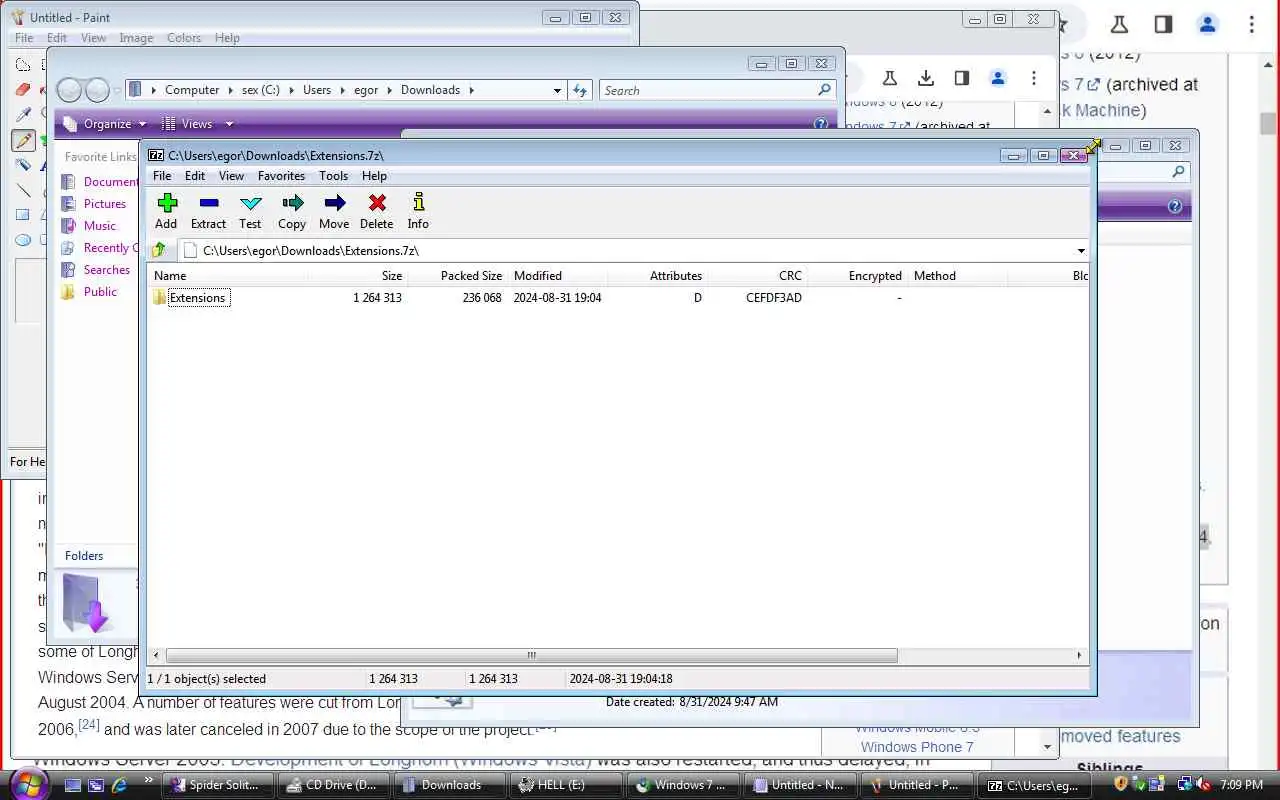Select the Free-Form Select tool in Paint
The image size is (1280, 800).
23,65
